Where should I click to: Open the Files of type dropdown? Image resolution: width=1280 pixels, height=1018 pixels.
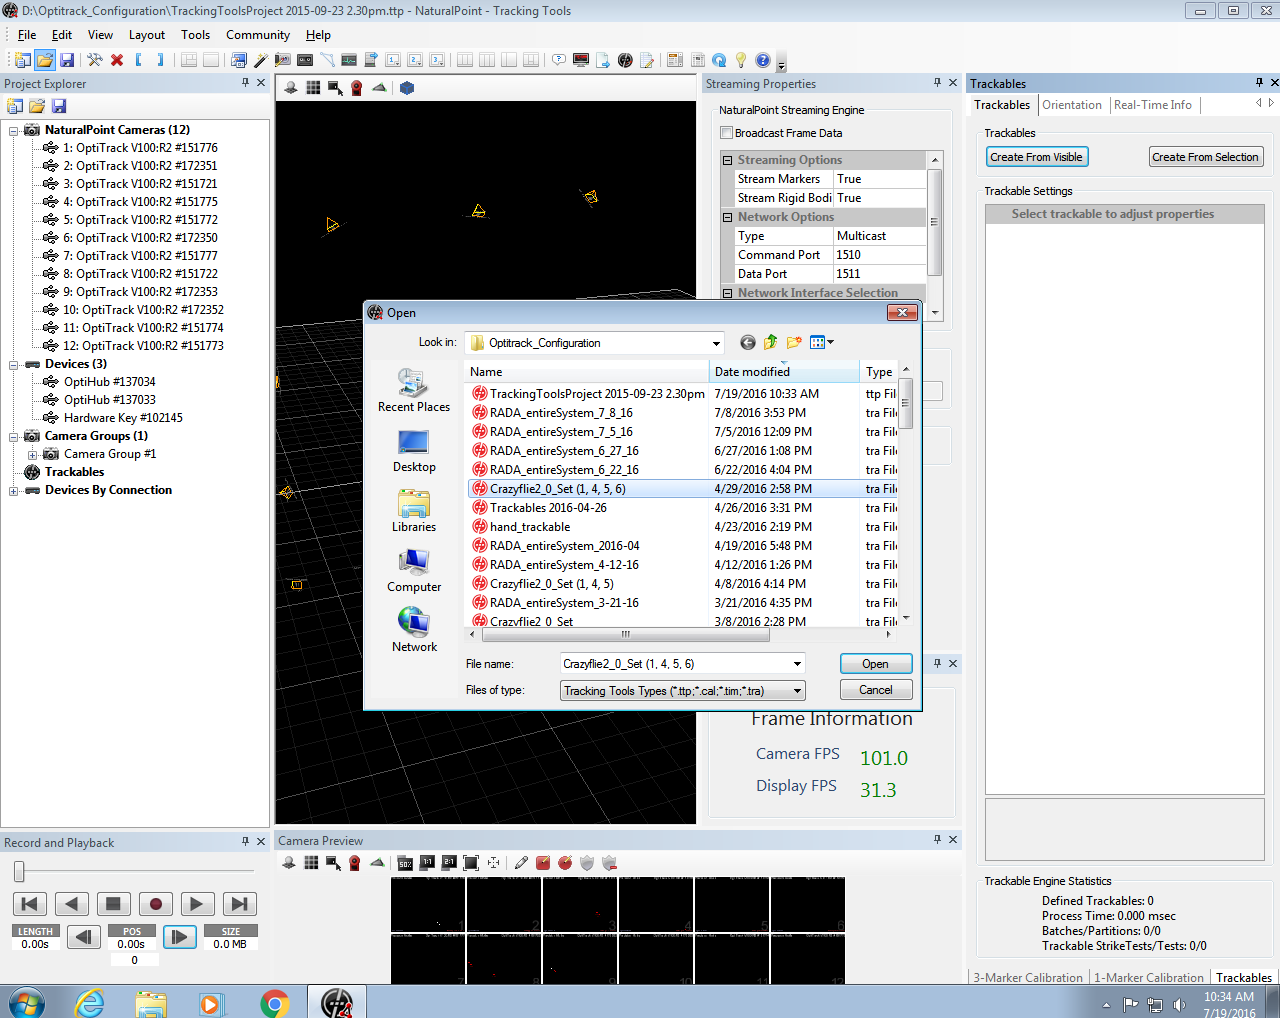coord(797,691)
